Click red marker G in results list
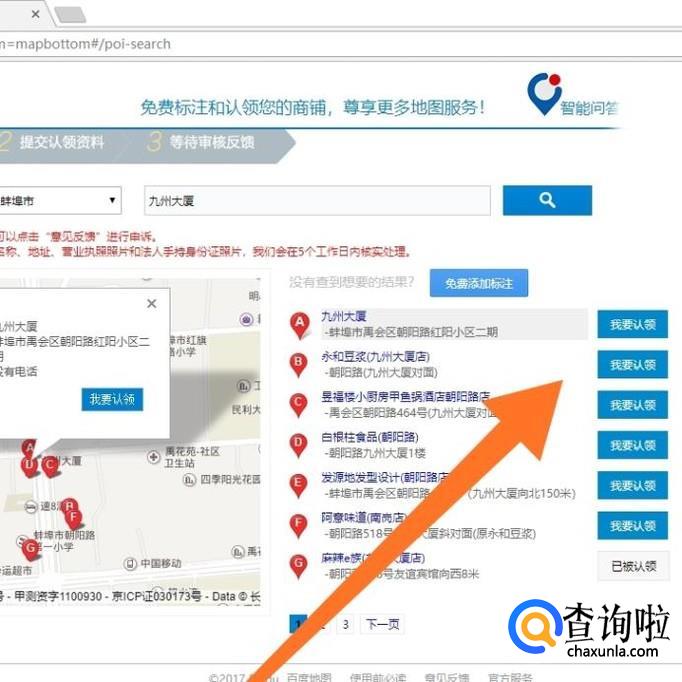682x682 pixels. pos(298,565)
